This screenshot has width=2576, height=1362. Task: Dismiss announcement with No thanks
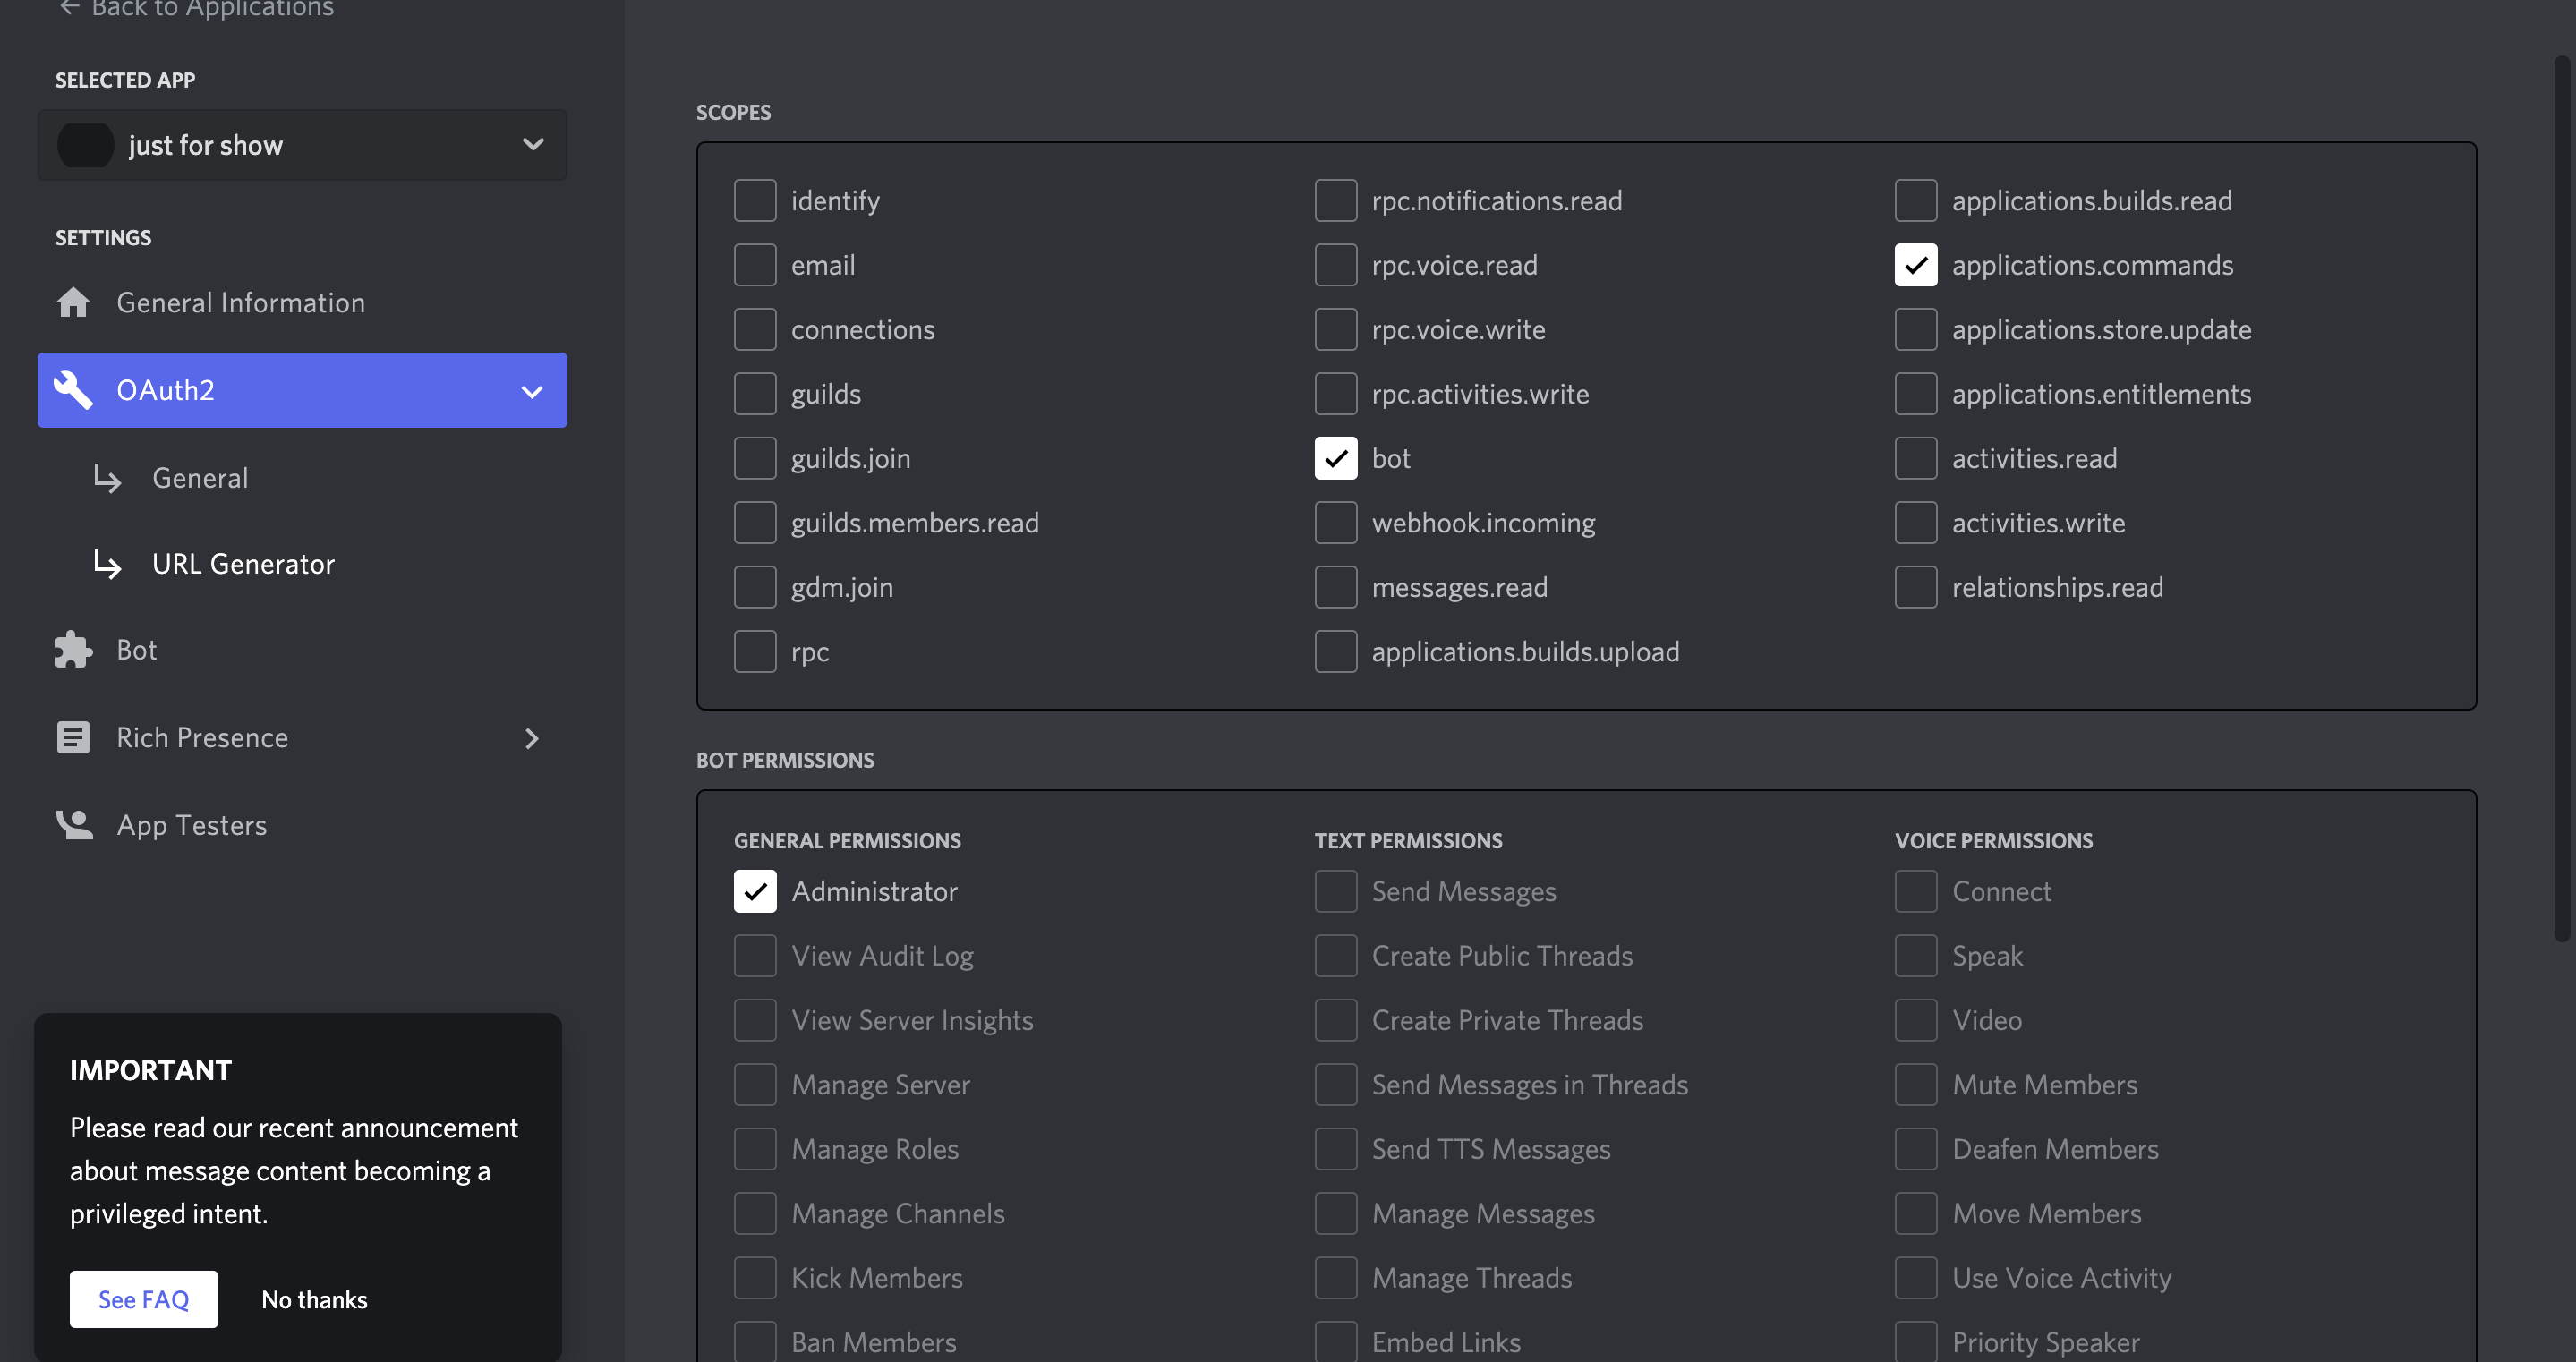314,1299
